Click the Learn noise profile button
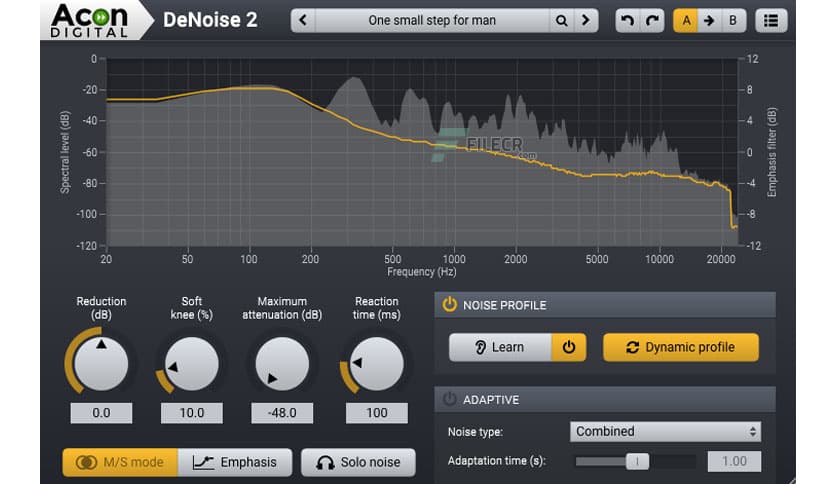The width and height of the screenshot is (836, 484). tap(499, 347)
